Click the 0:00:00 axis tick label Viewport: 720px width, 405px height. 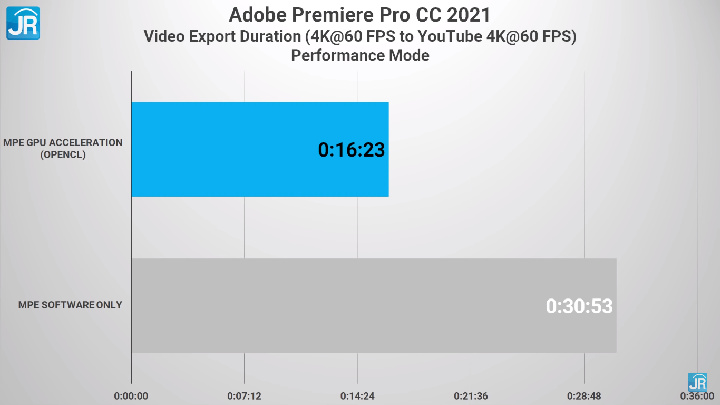click(x=131, y=396)
